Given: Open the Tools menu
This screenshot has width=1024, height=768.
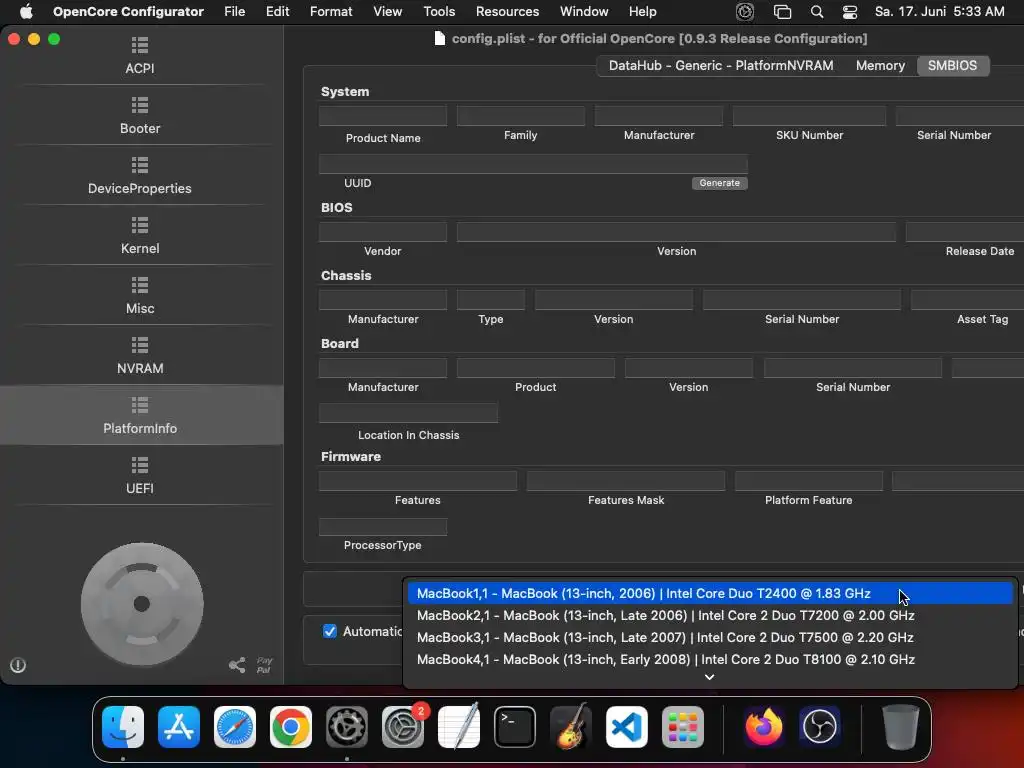Looking at the screenshot, I should pyautogui.click(x=439, y=11).
